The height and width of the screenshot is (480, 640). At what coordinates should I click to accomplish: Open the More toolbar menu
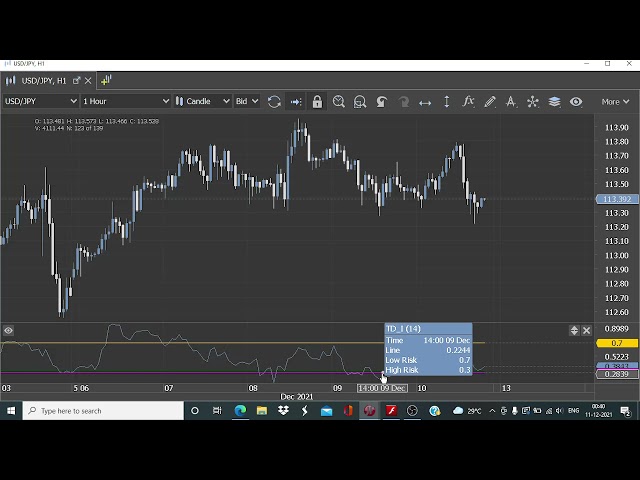[614, 101]
